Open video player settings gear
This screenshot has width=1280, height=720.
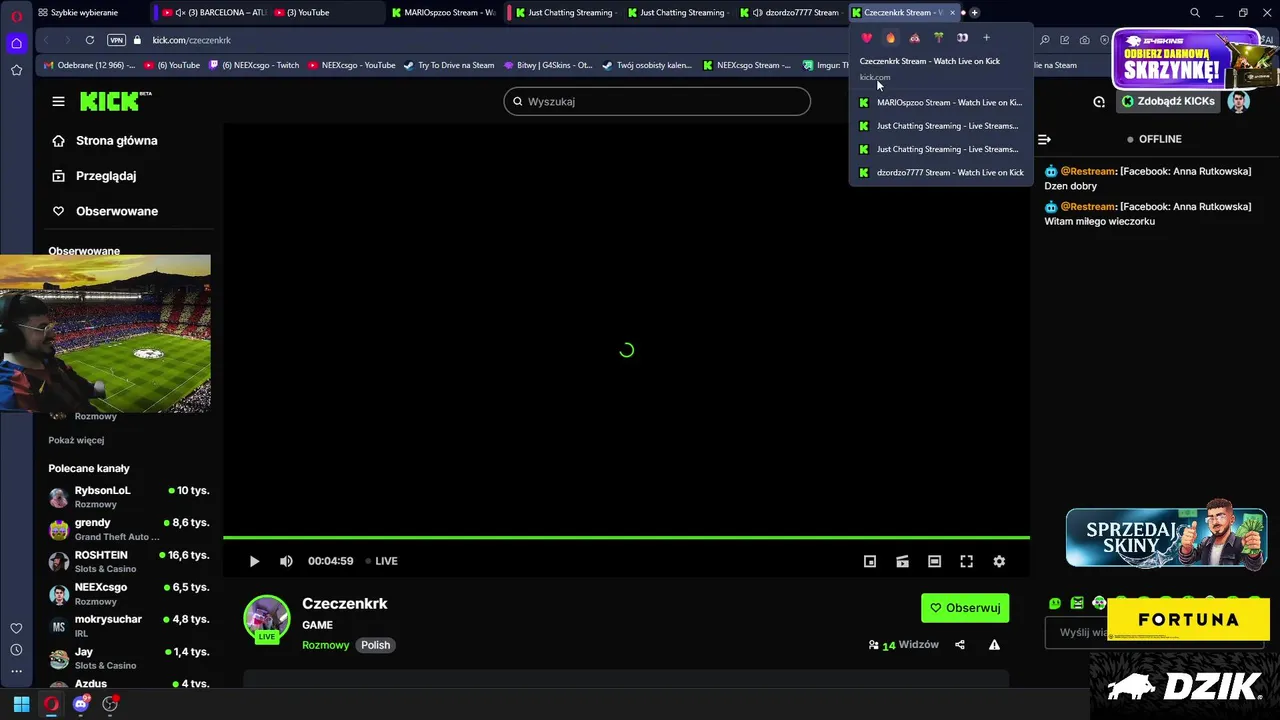[x=999, y=561]
